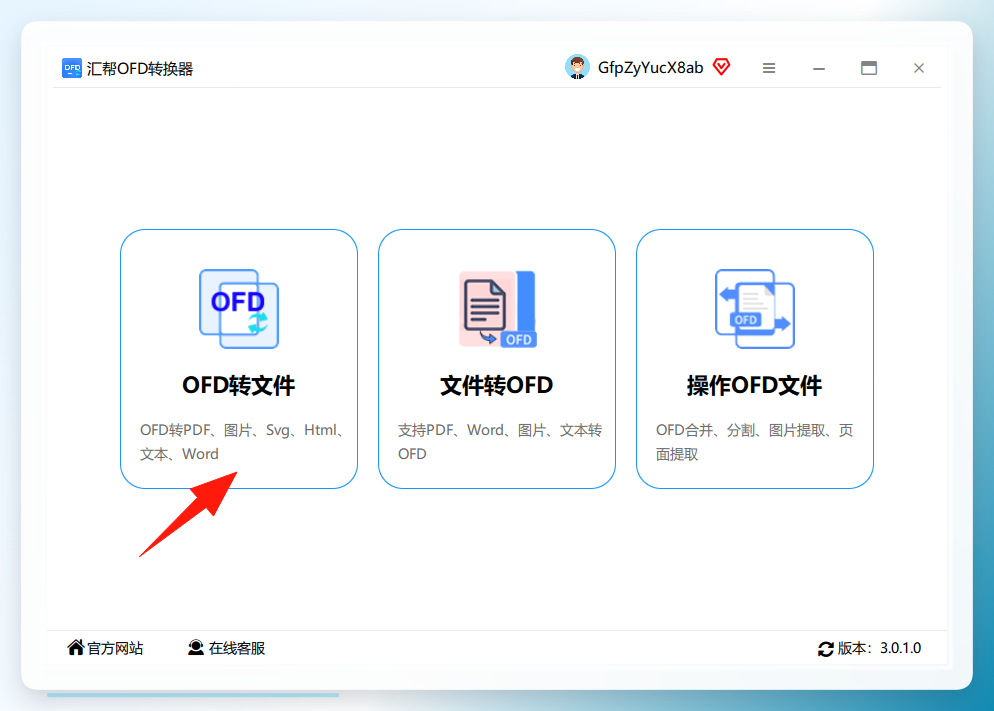Minimize the application window
The height and width of the screenshot is (711, 994).
819,68
